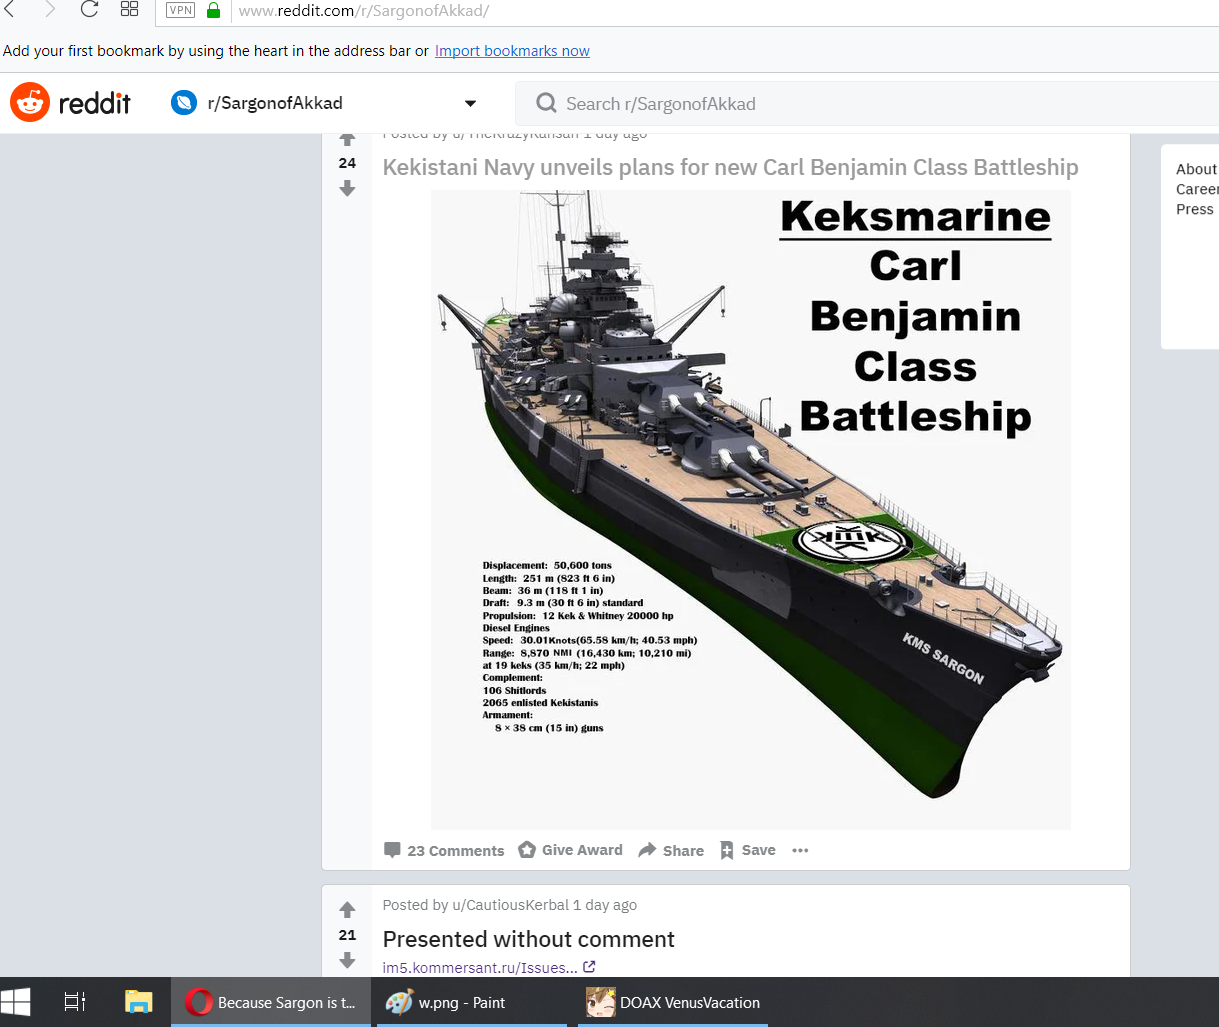Click the About link in the sidebar

click(x=1197, y=169)
